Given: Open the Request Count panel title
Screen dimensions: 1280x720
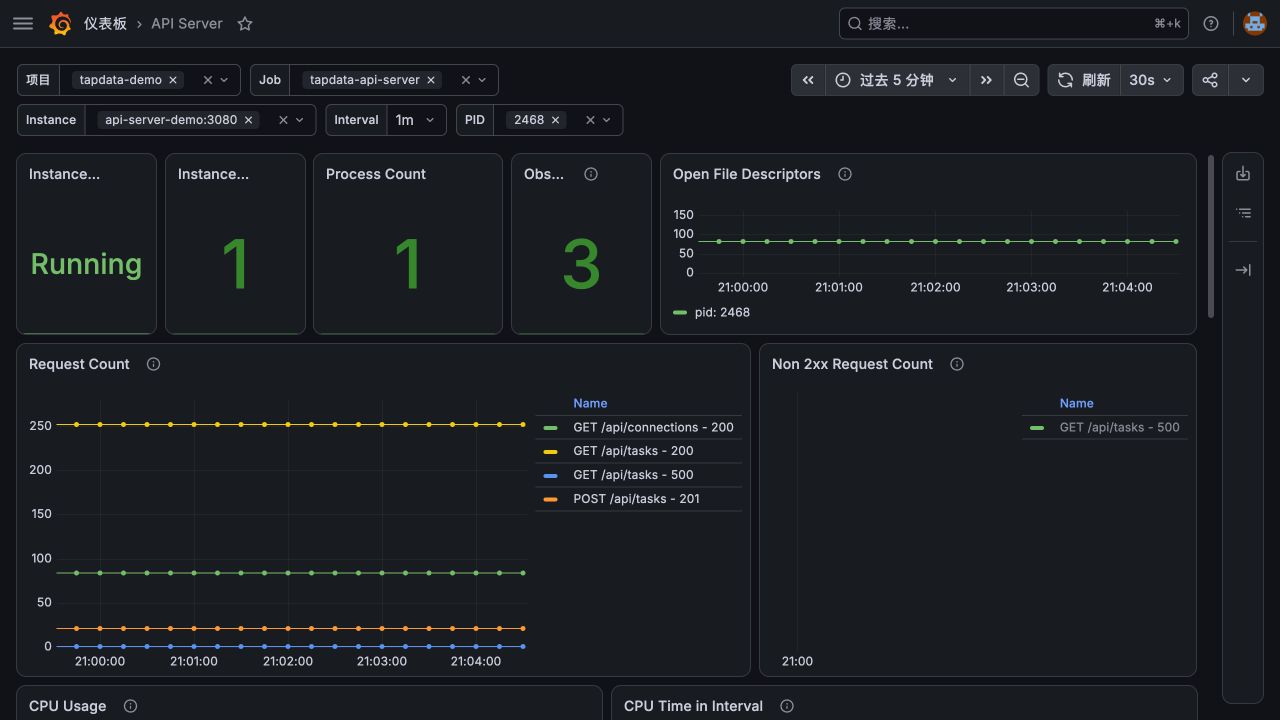Looking at the screenshot, I should (79, 364).
